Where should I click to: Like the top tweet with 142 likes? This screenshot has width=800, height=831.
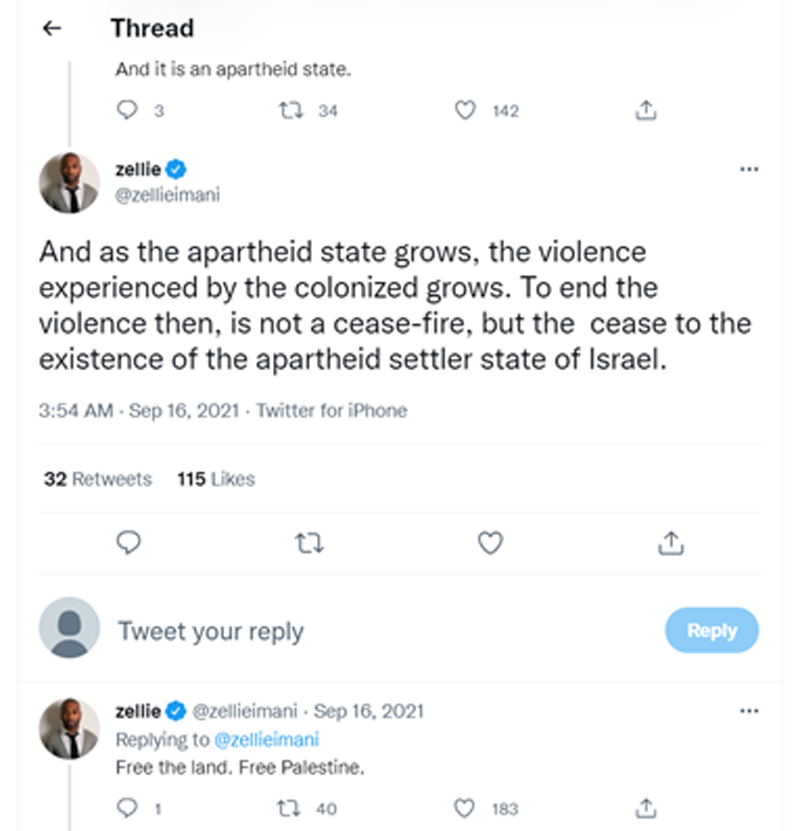point(465,111)
